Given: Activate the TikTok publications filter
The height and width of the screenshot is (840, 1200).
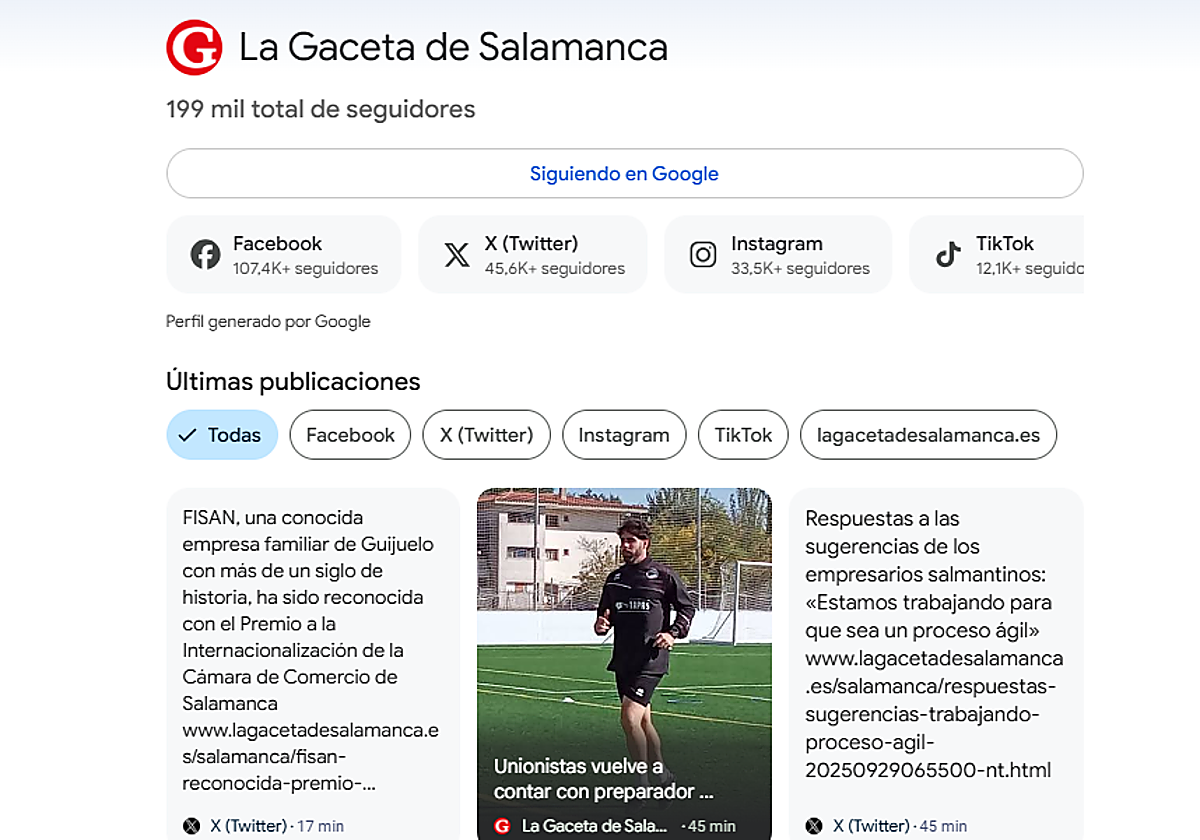Looking at the screenshot, I should pos(743,434).
